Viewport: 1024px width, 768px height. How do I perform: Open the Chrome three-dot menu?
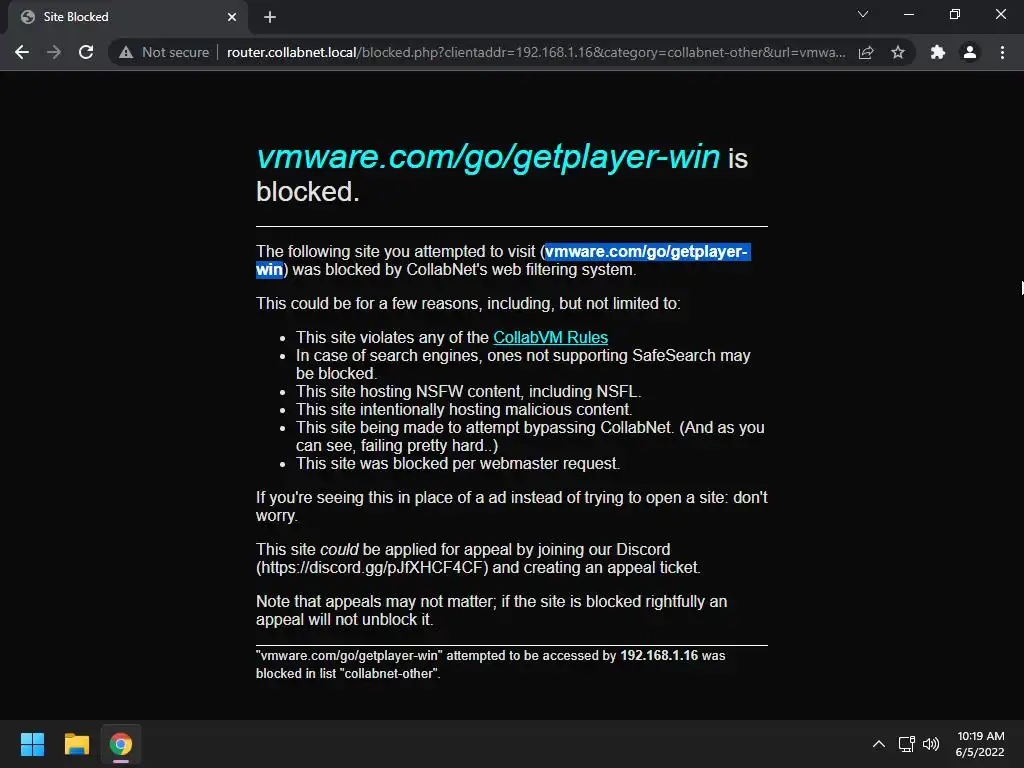coord(1002,52)
